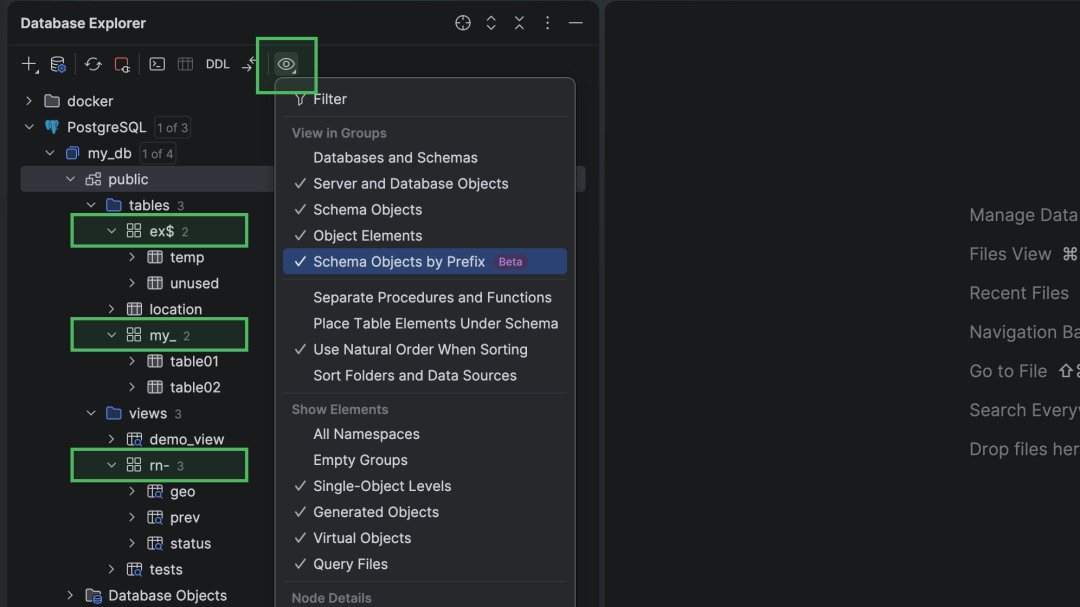The height and width of the screenshot is (607, 1080).
Task: Toggle the Schema Objects option
Action: 425,209
